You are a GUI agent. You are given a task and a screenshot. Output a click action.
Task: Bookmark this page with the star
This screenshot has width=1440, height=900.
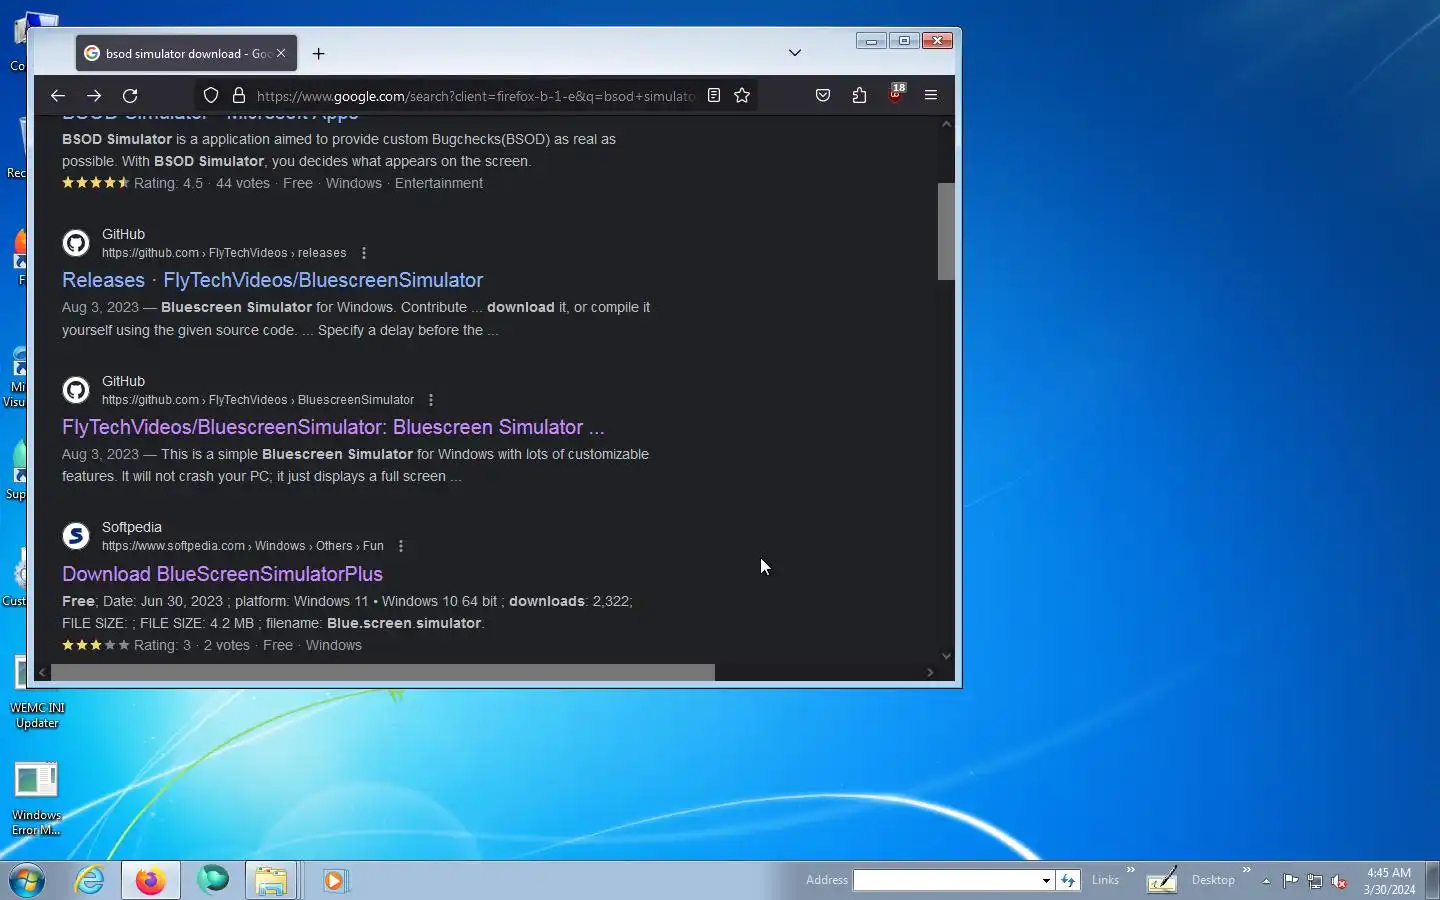(742, 96)
